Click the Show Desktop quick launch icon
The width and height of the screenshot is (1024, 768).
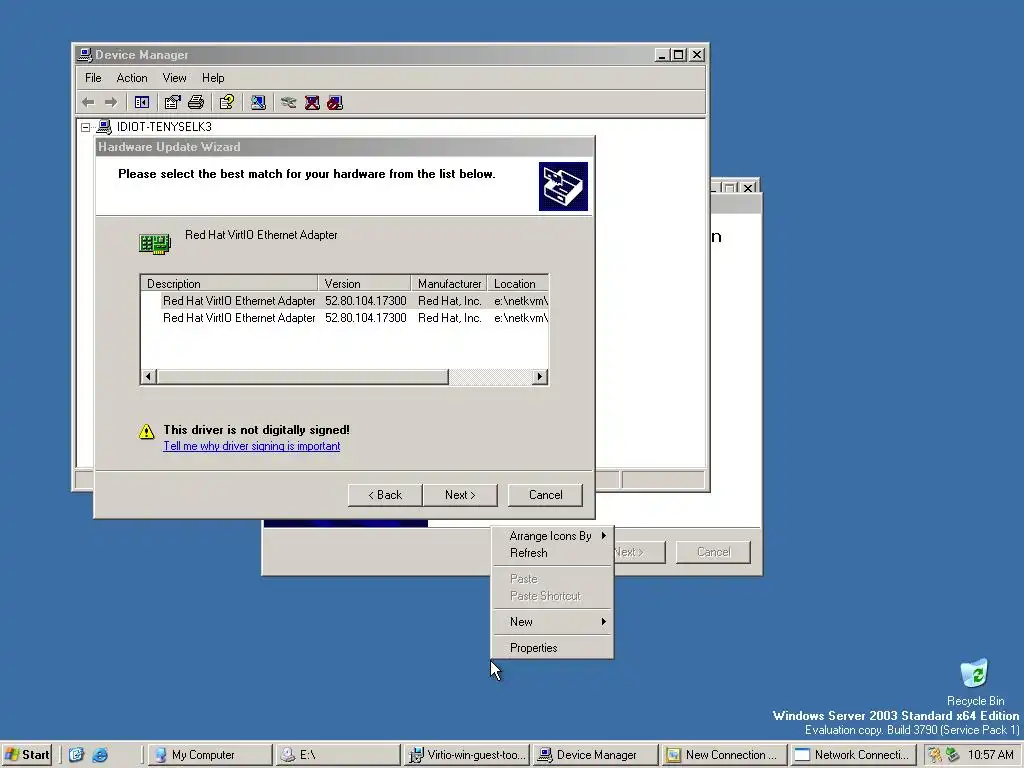click(76, 755)
